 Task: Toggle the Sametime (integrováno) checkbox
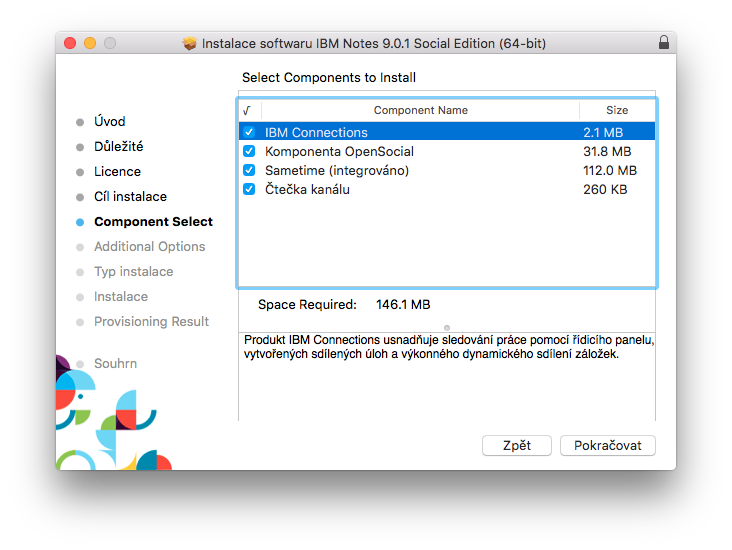(249, 170)
